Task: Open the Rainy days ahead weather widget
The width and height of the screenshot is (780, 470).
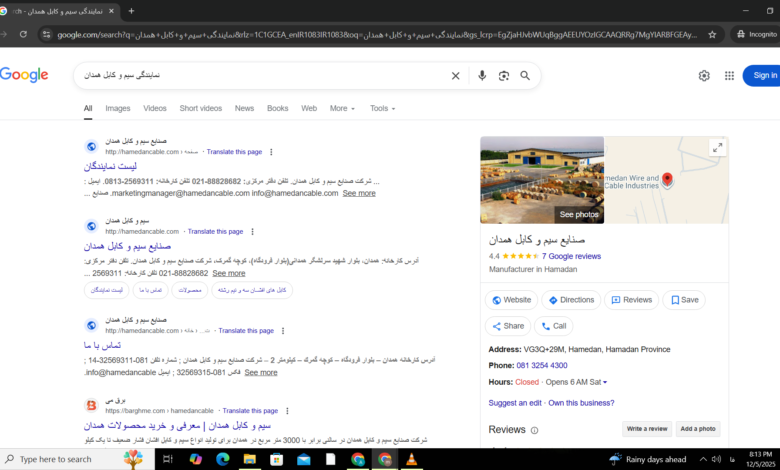Action: pyautogui.click(x=648, y=459)
